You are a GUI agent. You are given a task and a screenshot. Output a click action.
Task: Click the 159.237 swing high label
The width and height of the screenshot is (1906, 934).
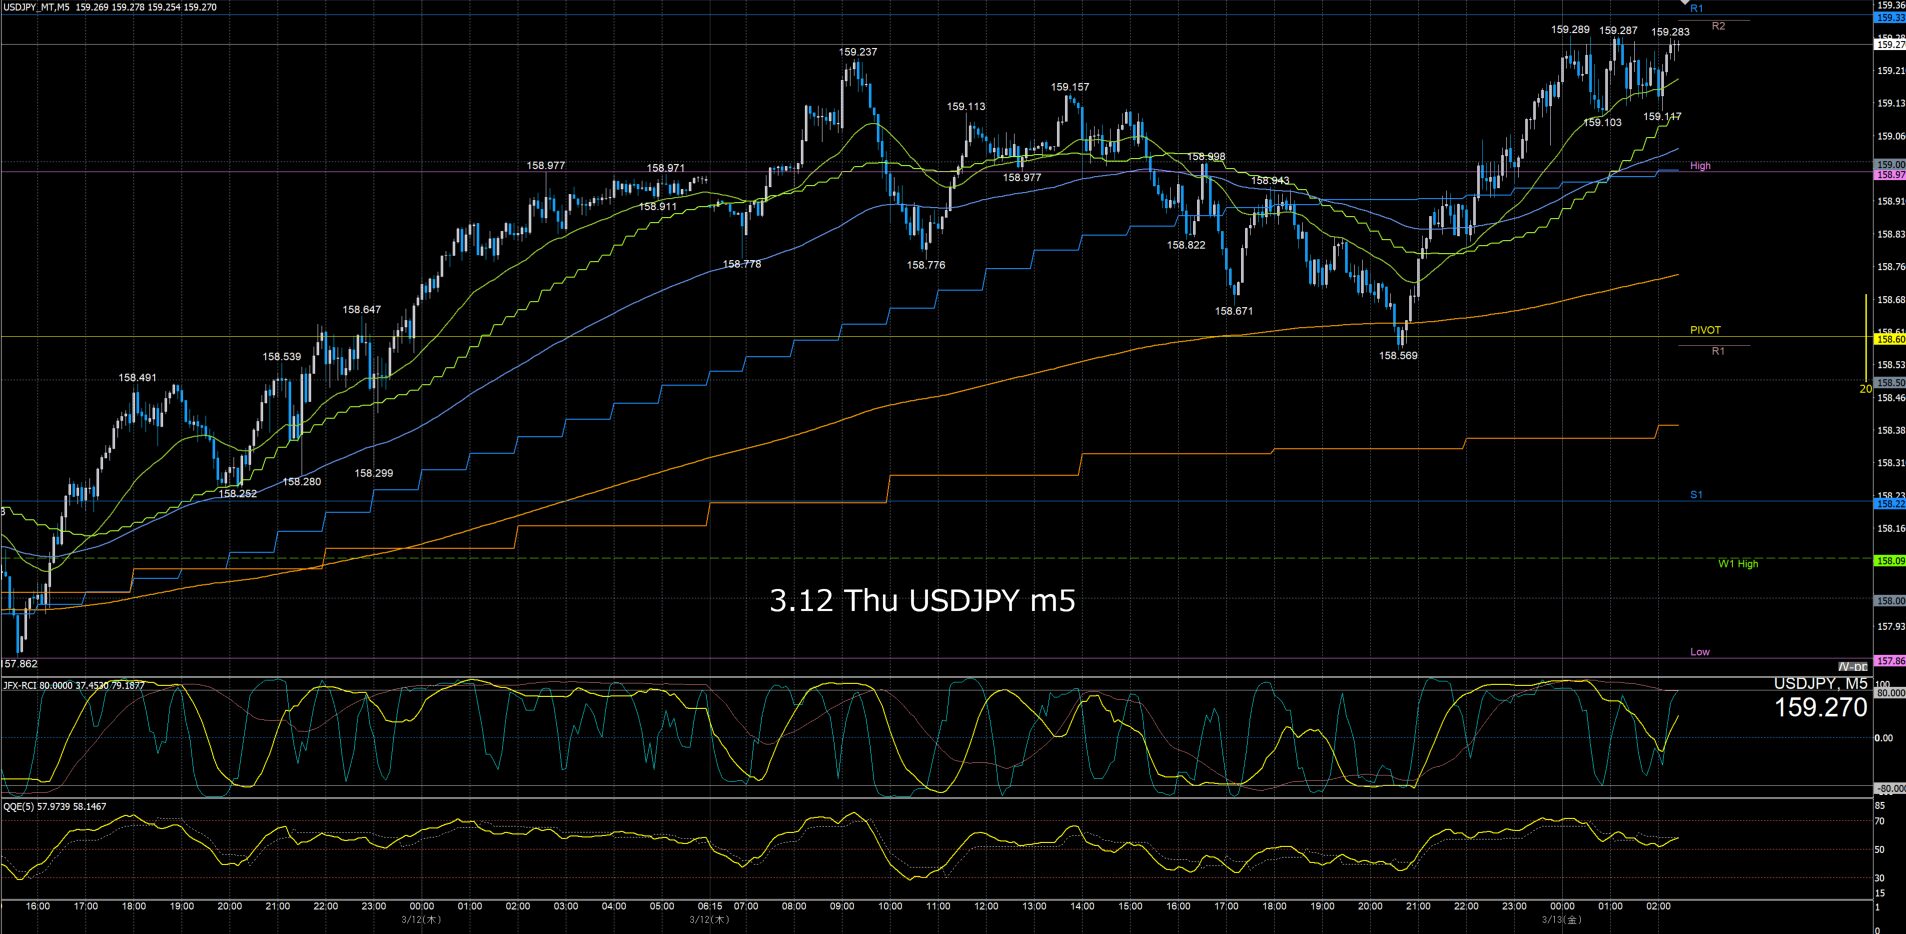(857, 52)
